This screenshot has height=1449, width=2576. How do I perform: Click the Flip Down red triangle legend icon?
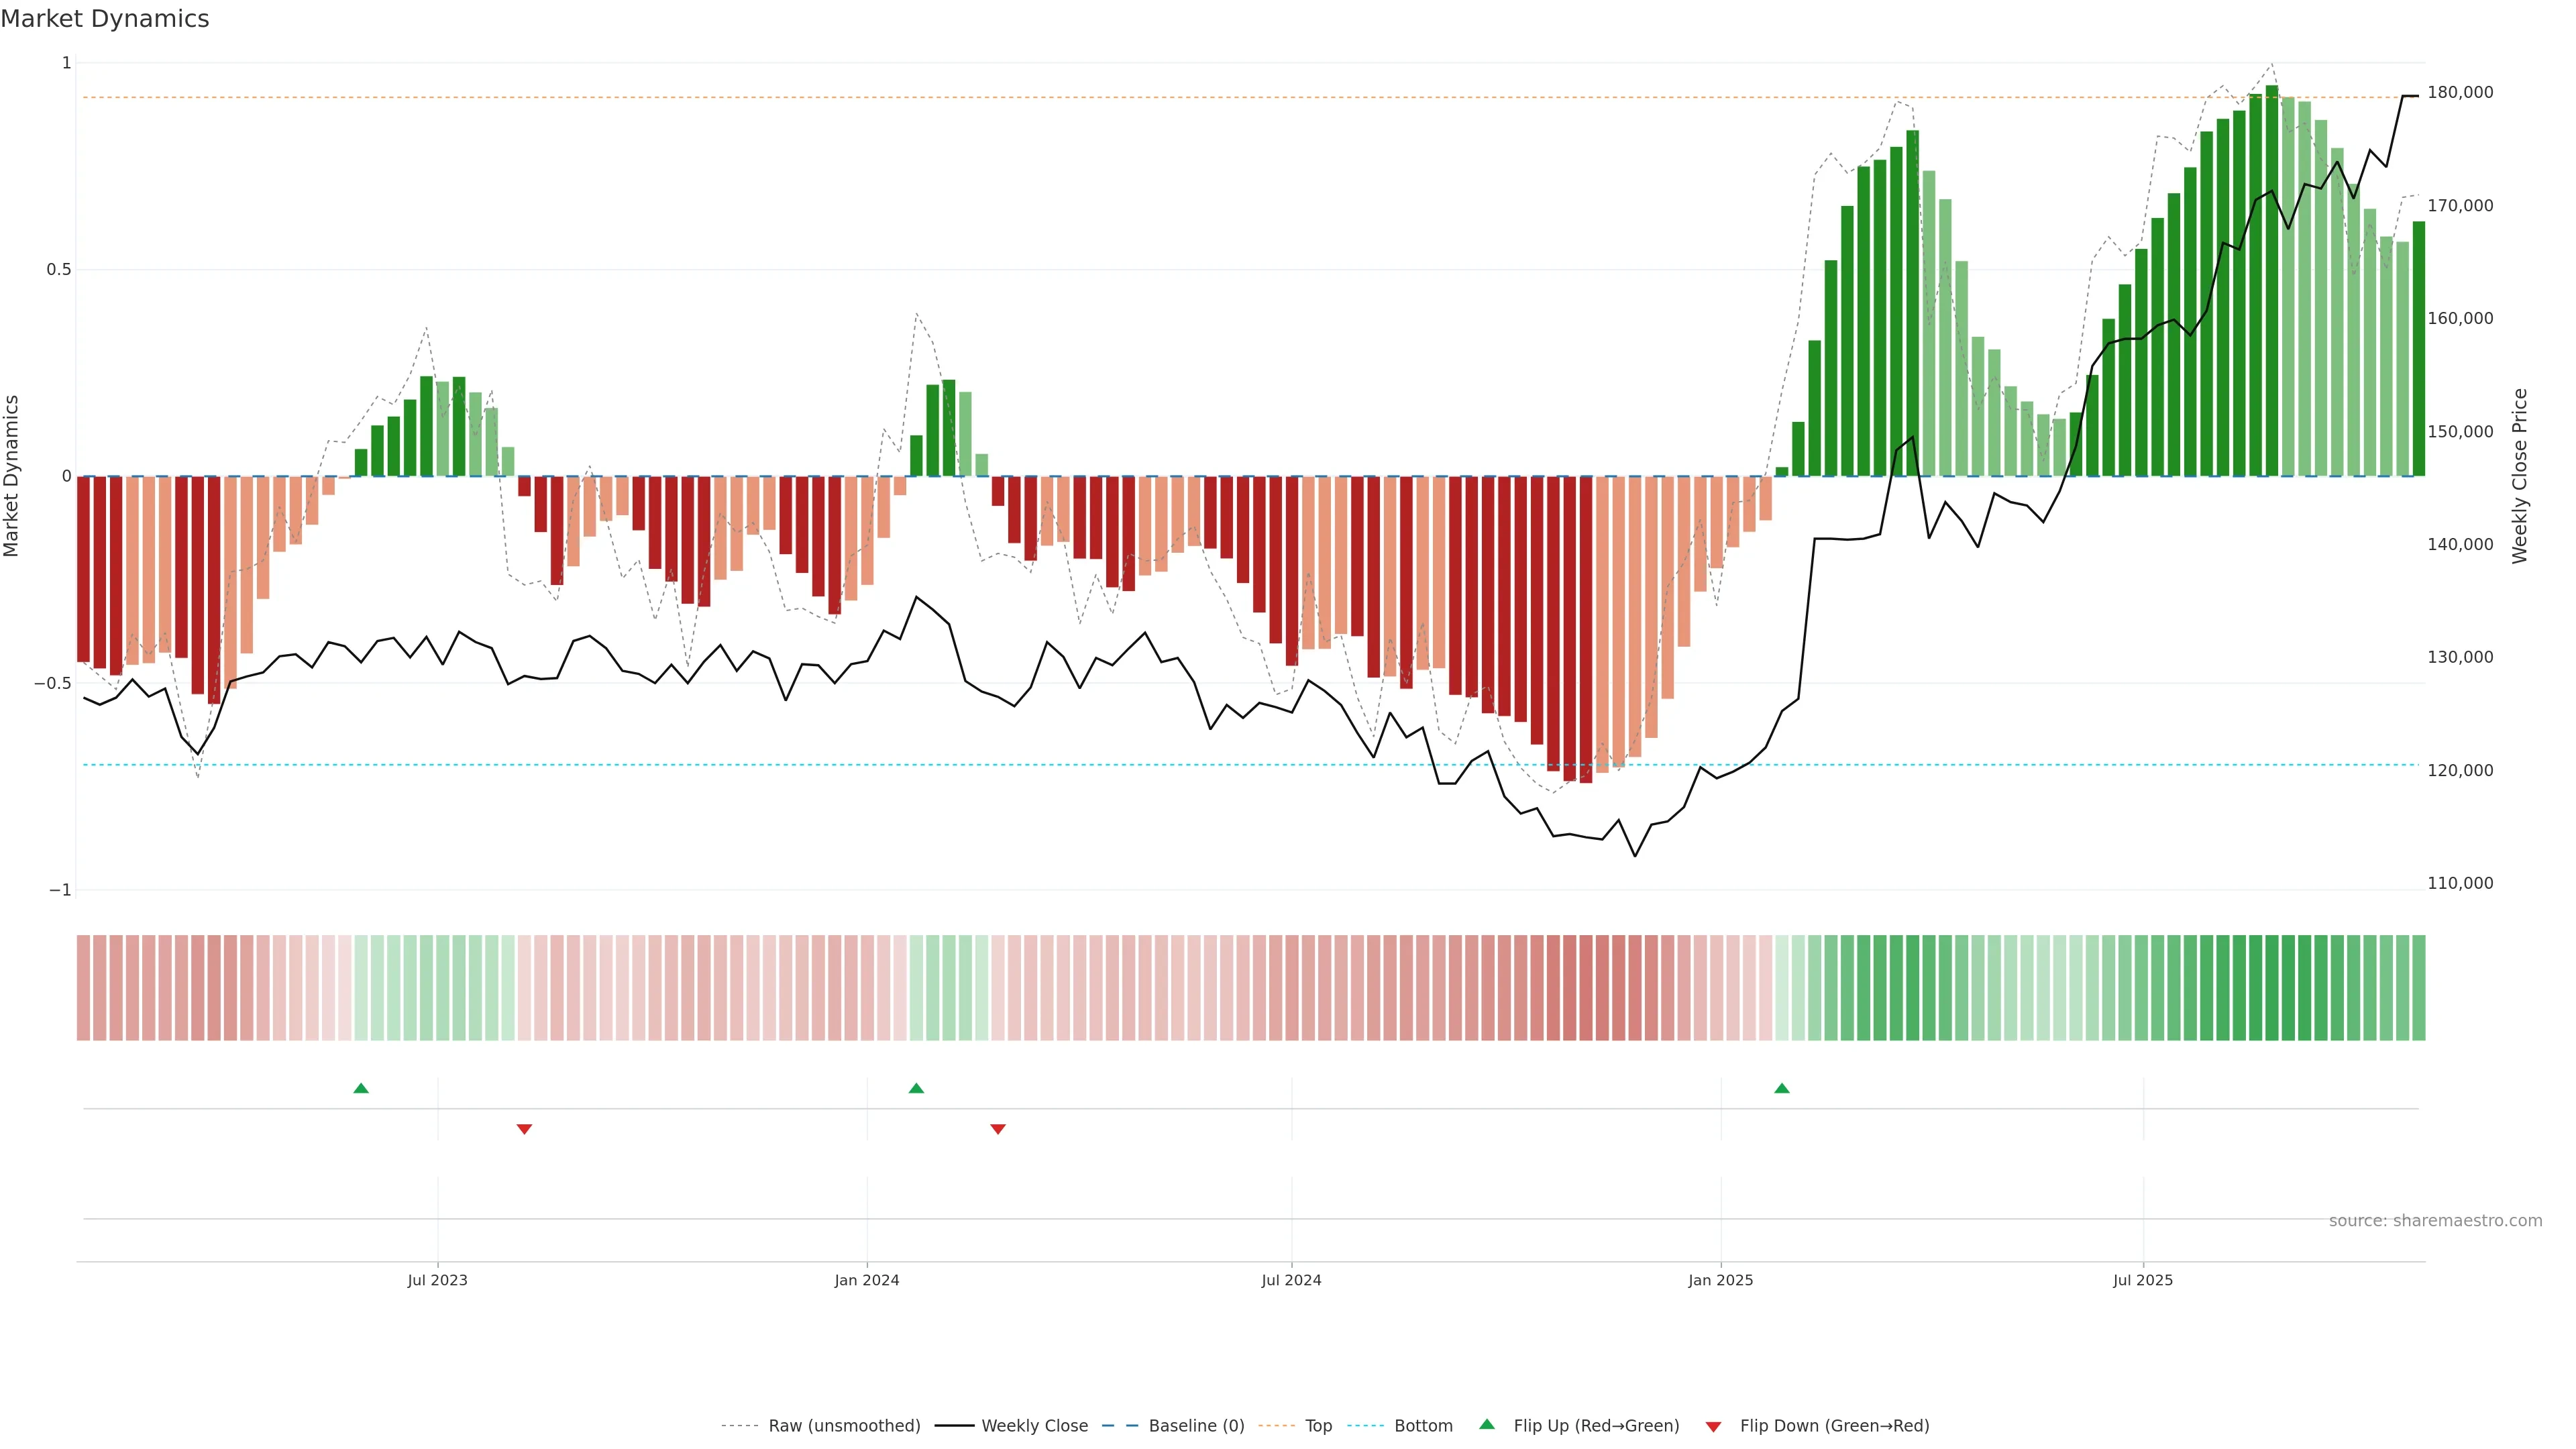click(x=1713, y=1427)
